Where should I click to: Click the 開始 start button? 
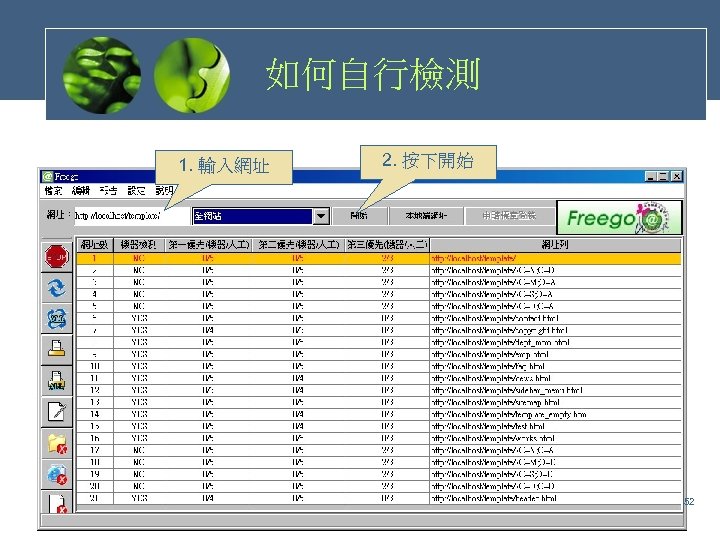tap(359, 215)
